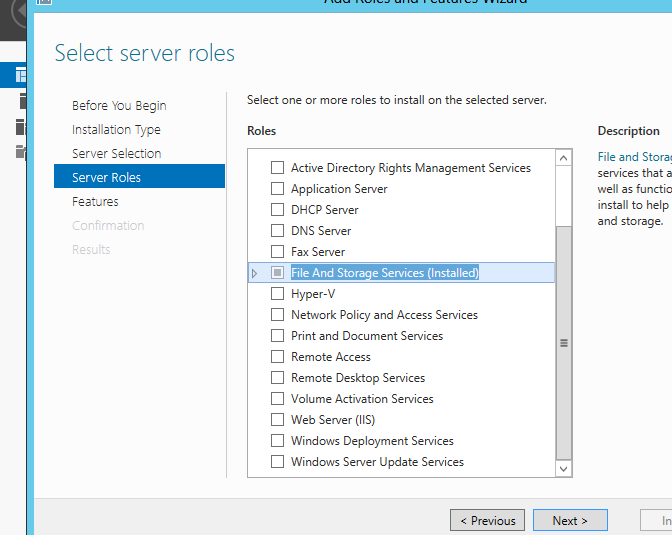Click the Previous button

[x=487, y=520]
